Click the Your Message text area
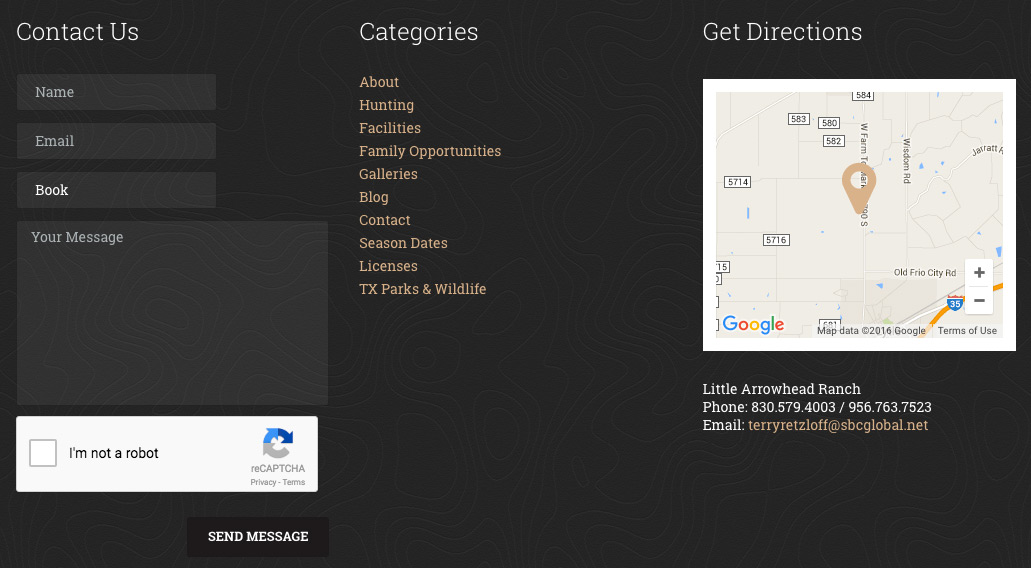 click(172, 313)
